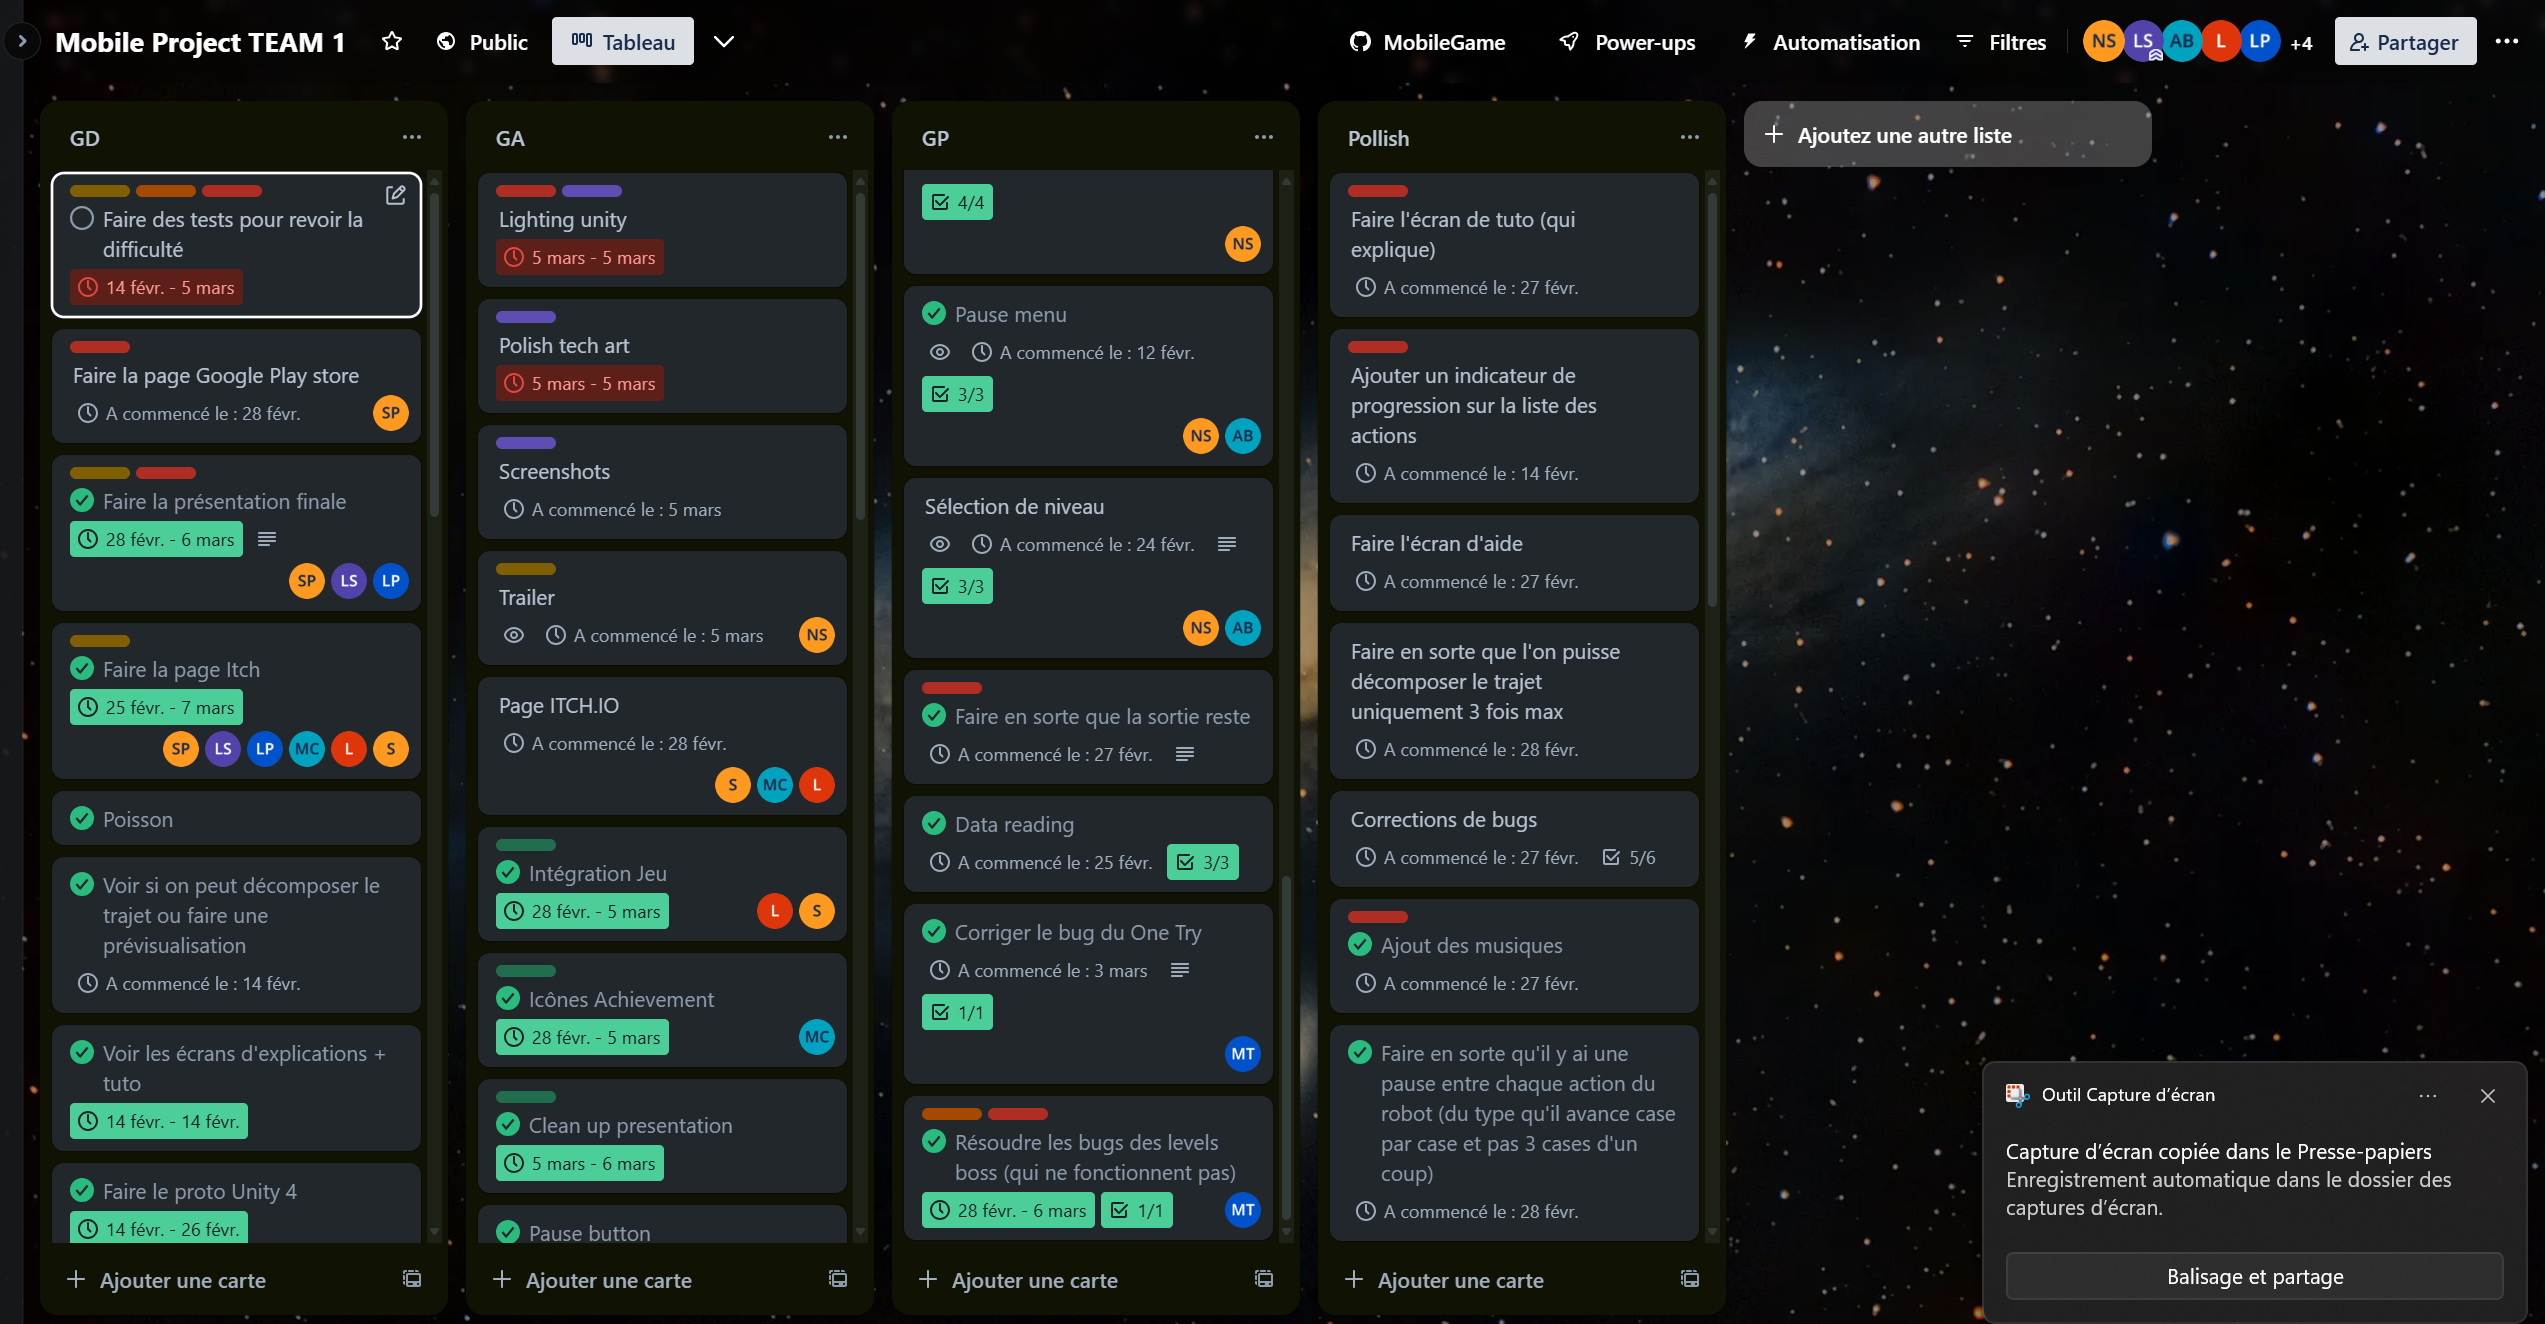This screenshot has height=1324, width=2545.
Task: Open the Power-ups panel
Action: pos(1627,41)
